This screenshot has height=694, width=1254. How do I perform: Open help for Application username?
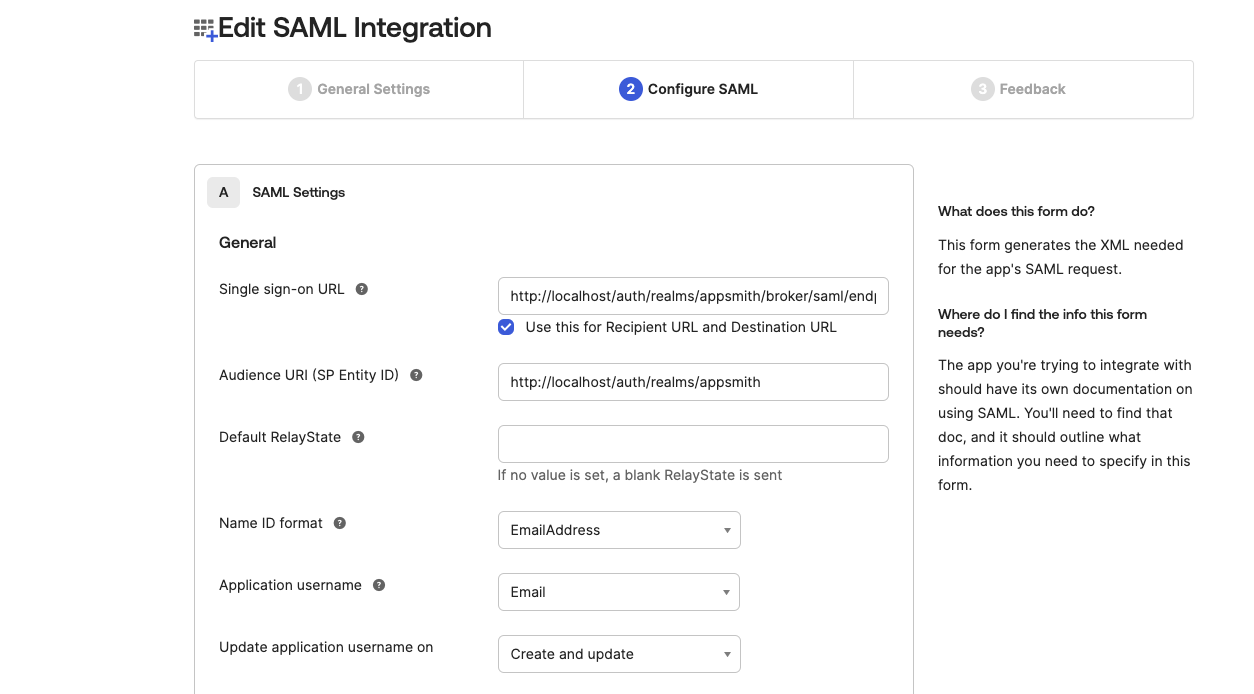point(379,585)
